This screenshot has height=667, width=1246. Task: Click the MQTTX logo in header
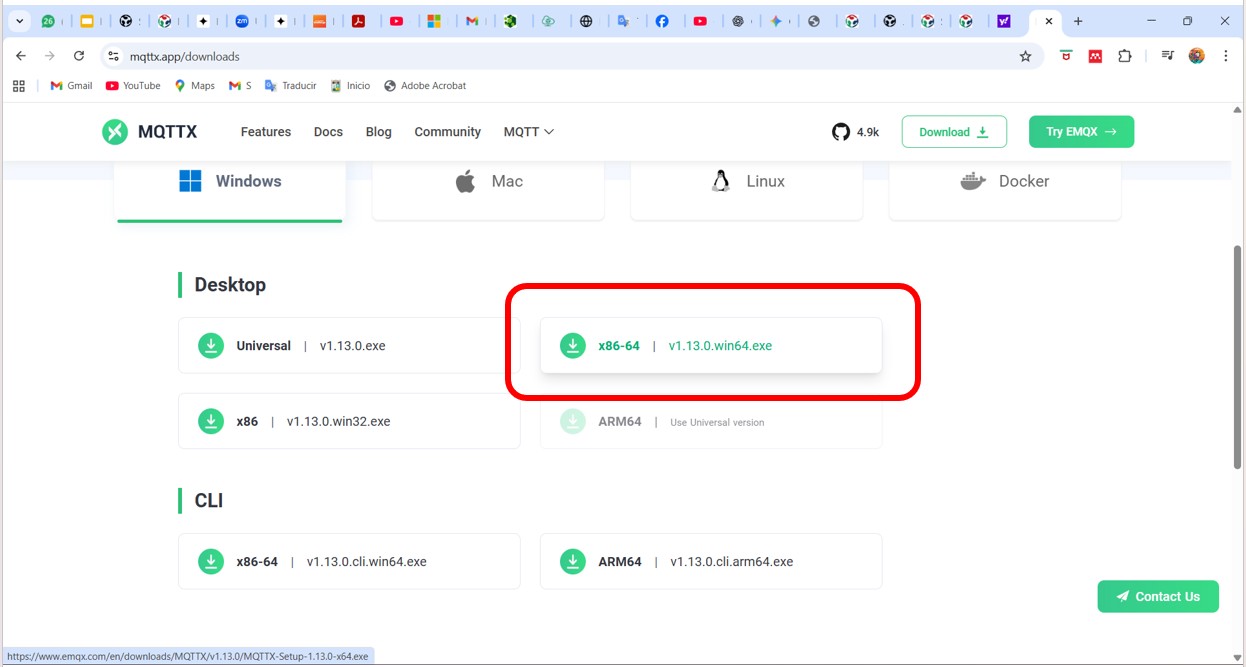pyautogui.click(x=149, y=131)
